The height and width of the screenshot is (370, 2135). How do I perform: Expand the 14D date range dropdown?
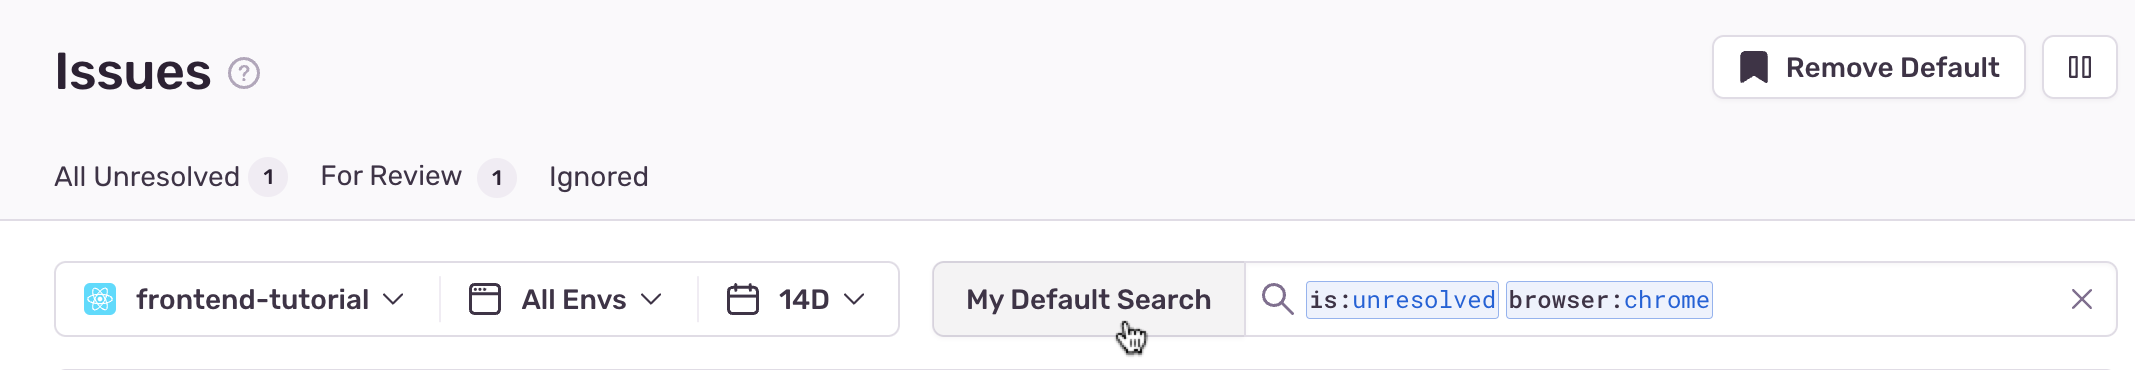click(796, 299)
